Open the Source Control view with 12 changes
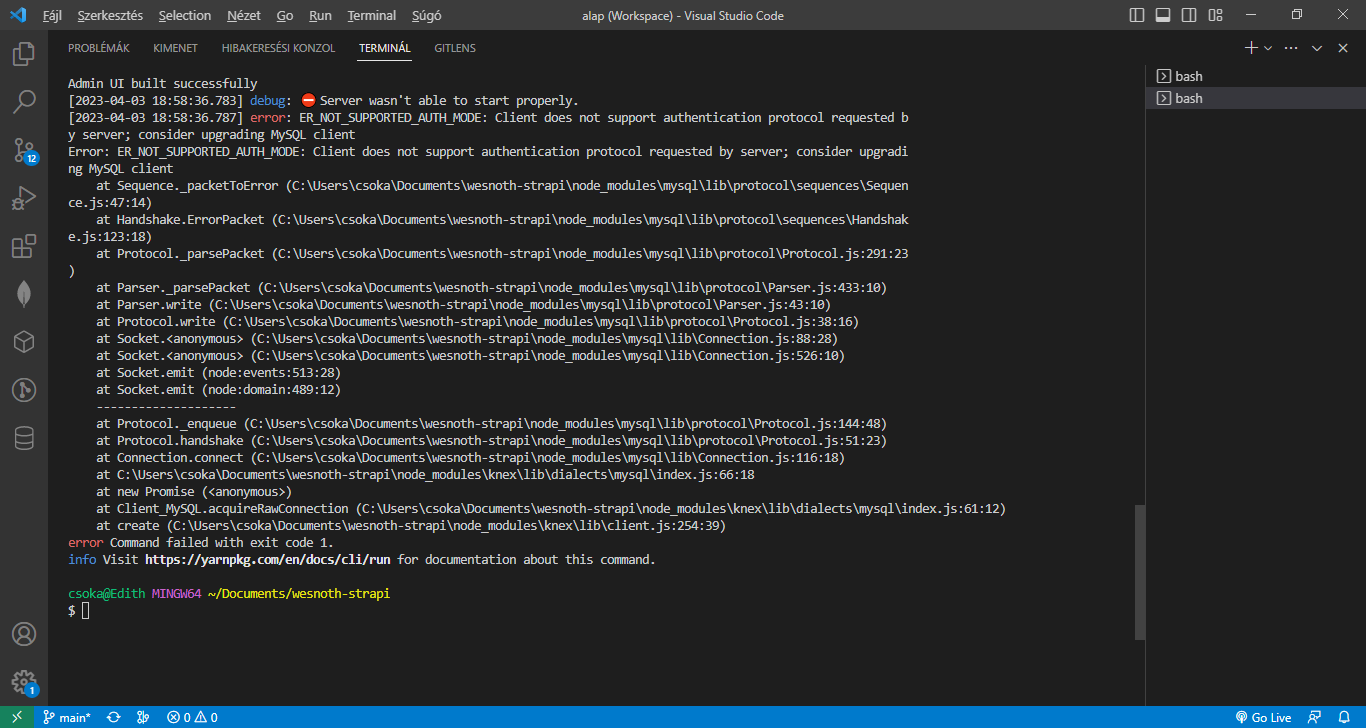This screenshot has width=1366, height=728. tap(24, 150)
